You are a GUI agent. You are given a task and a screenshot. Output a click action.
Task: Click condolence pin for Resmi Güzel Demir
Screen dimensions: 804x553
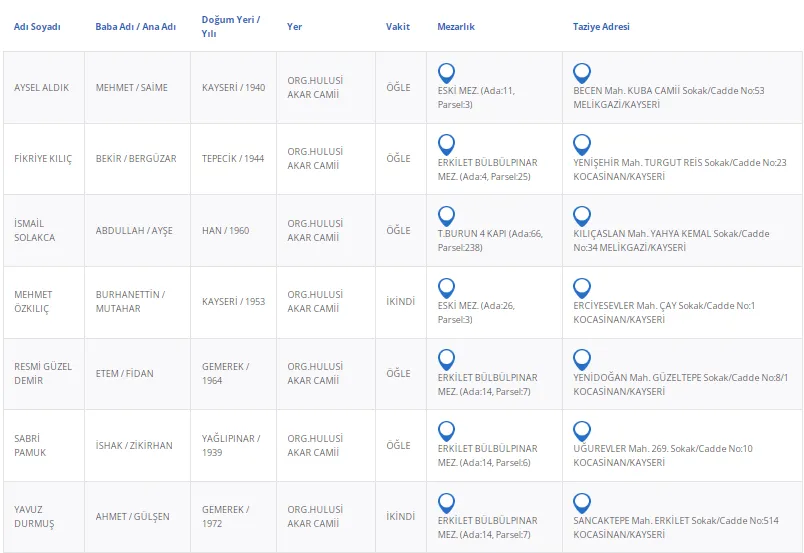click(x=581, y=360)
